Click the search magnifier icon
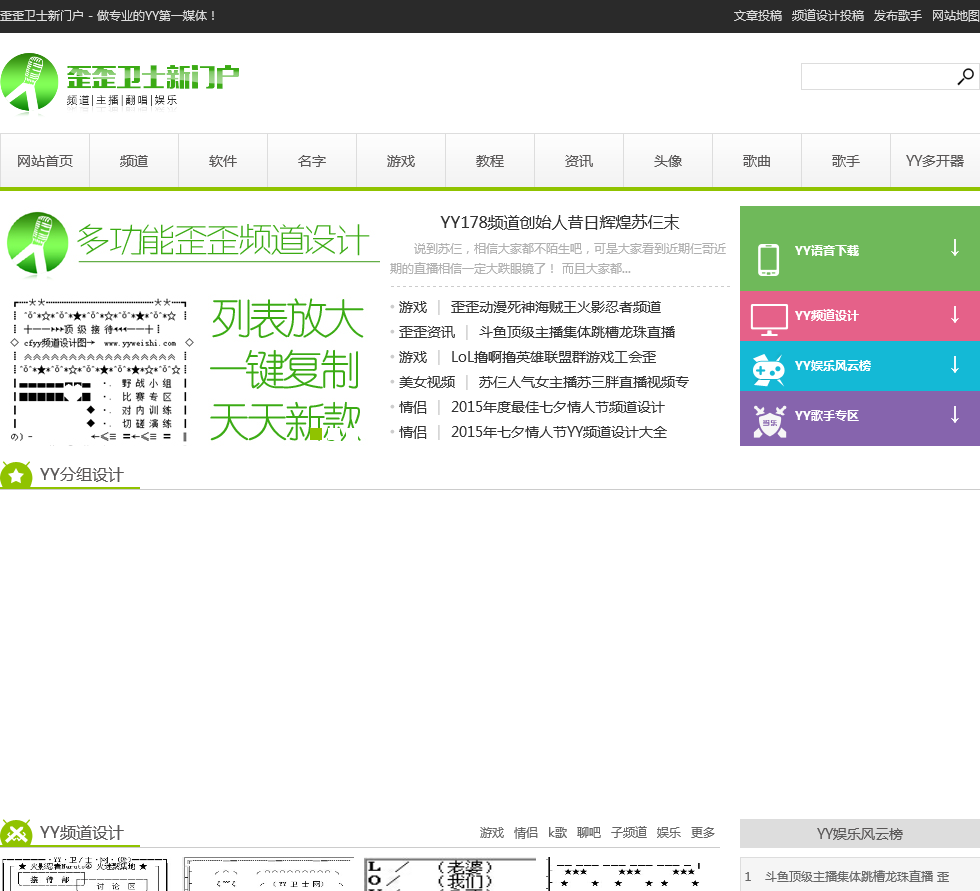This screenshot has width=980, height=891. (x=965, y=76)
